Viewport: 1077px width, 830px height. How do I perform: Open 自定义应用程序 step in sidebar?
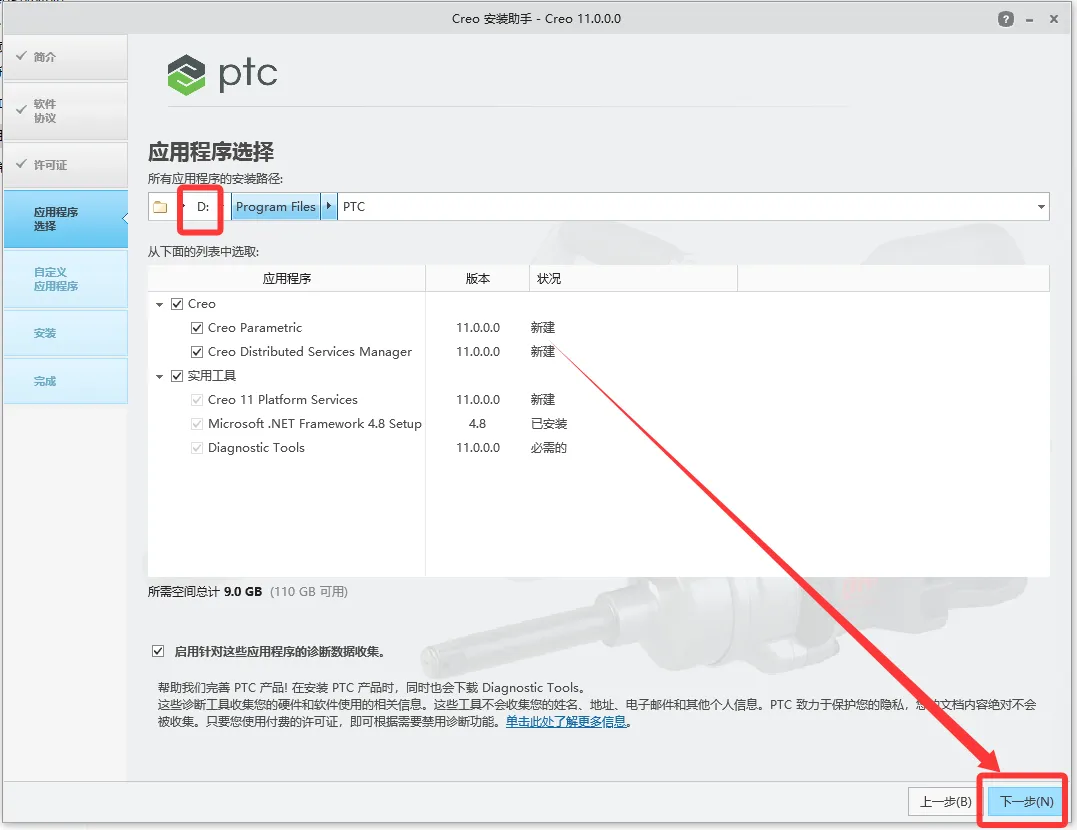[x=66, y=279]
